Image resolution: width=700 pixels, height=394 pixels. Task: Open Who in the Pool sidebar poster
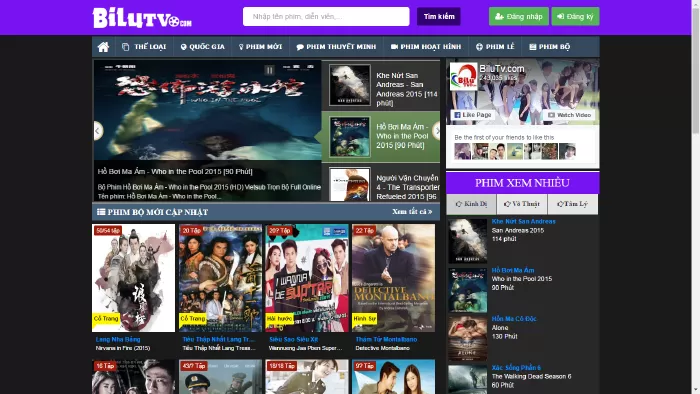(467, 290)
